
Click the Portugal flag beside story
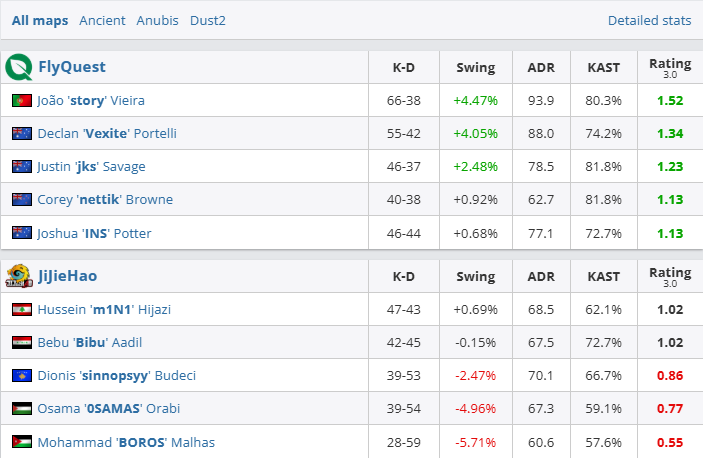[22, 100]
